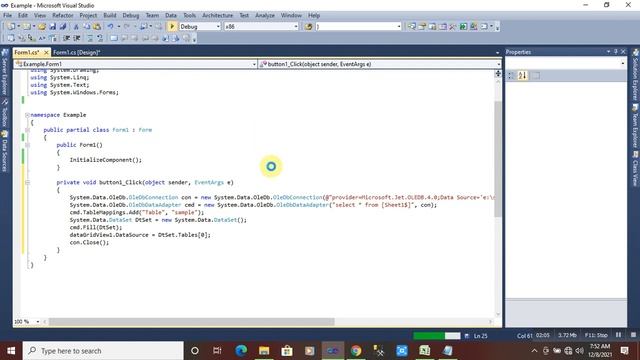Show categorized view in Properties panel
This screenshot has width=640, height=360.
tap(511, 76)
